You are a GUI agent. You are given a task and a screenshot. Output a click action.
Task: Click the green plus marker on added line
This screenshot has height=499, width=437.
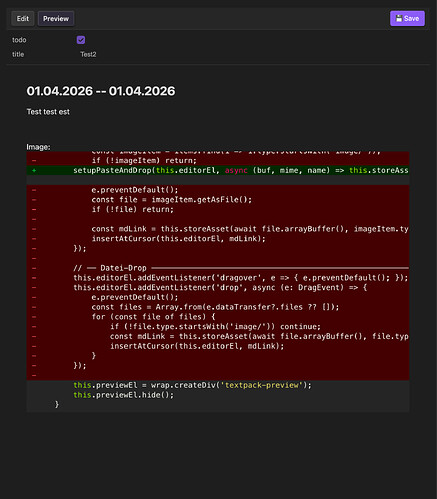pos(34,170)
